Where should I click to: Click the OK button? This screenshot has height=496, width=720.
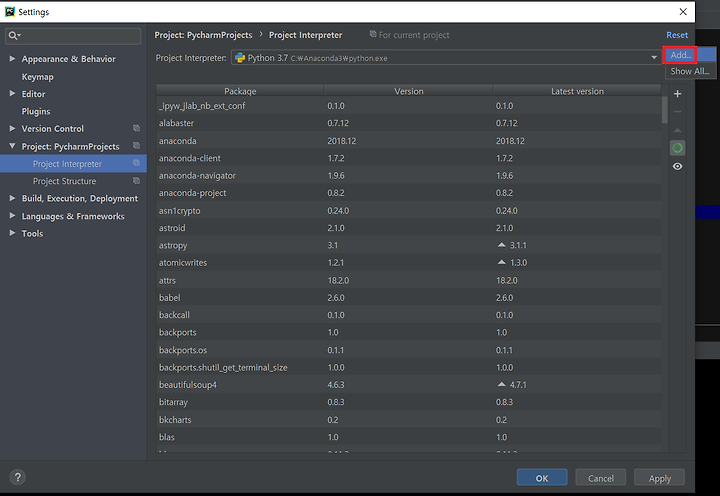pyautogui.click(x=542, y=478)
